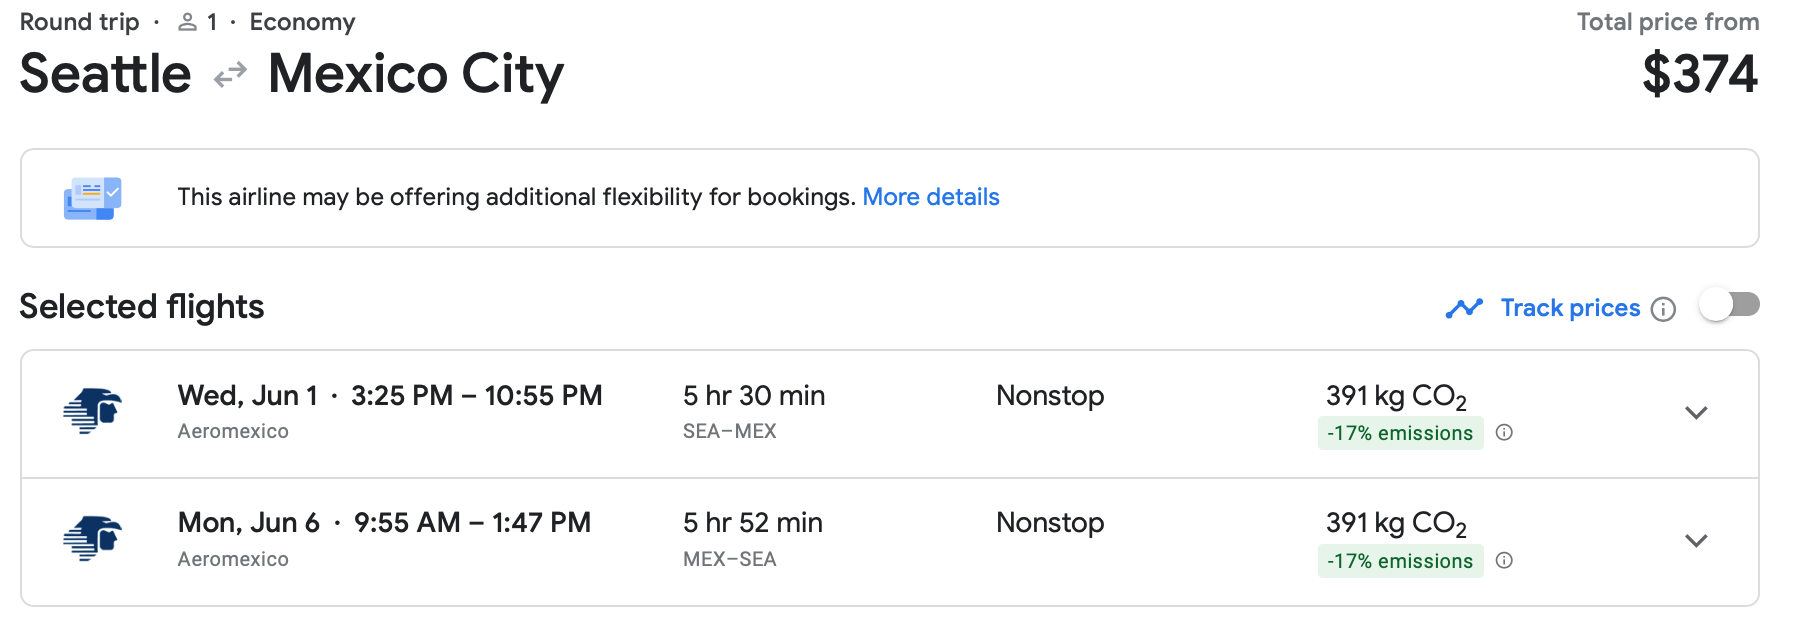Open the info icon beside Track prices
Screen dimensions: 1802x638
click(x=1663, y=309)
